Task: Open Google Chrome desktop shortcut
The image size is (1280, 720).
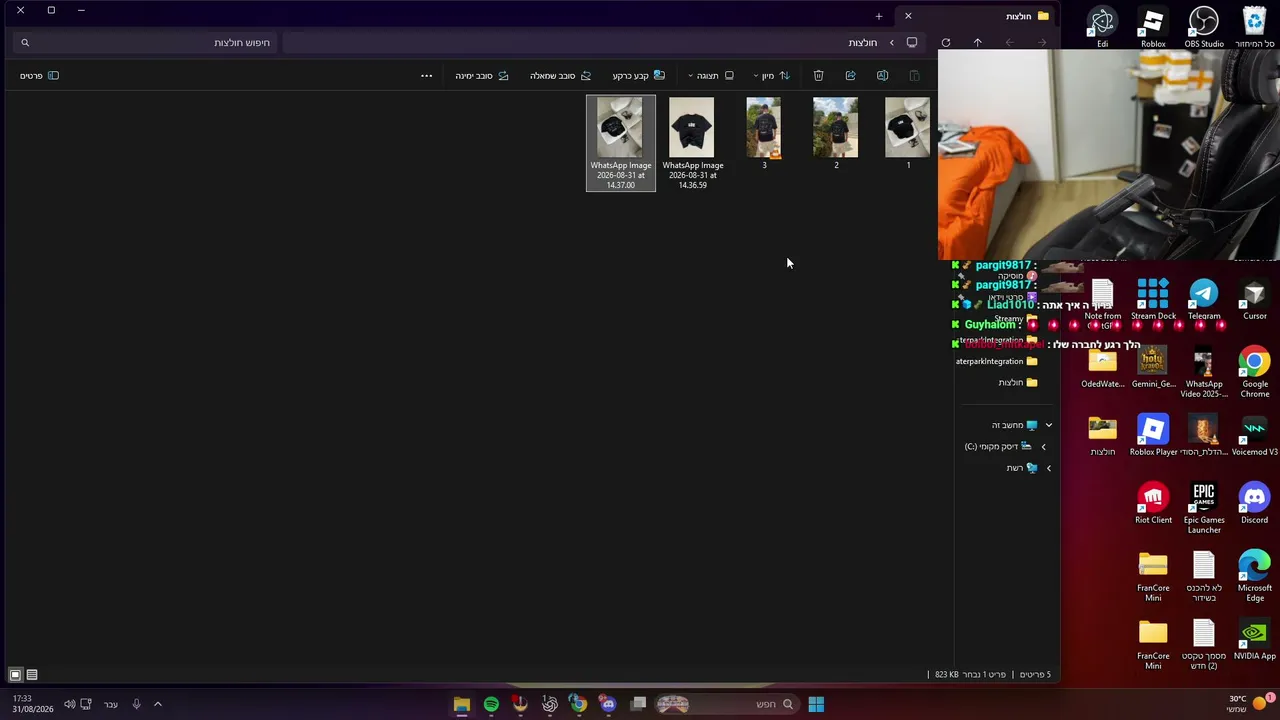Action: click(x=1255, y=373)
